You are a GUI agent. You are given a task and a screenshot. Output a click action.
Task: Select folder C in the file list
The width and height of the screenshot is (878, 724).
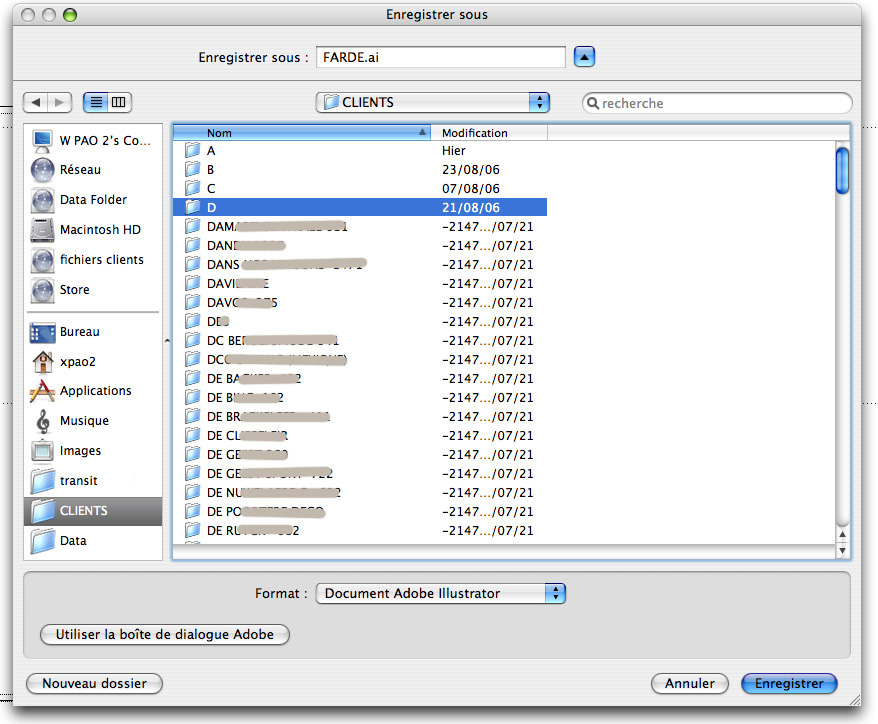360,189
